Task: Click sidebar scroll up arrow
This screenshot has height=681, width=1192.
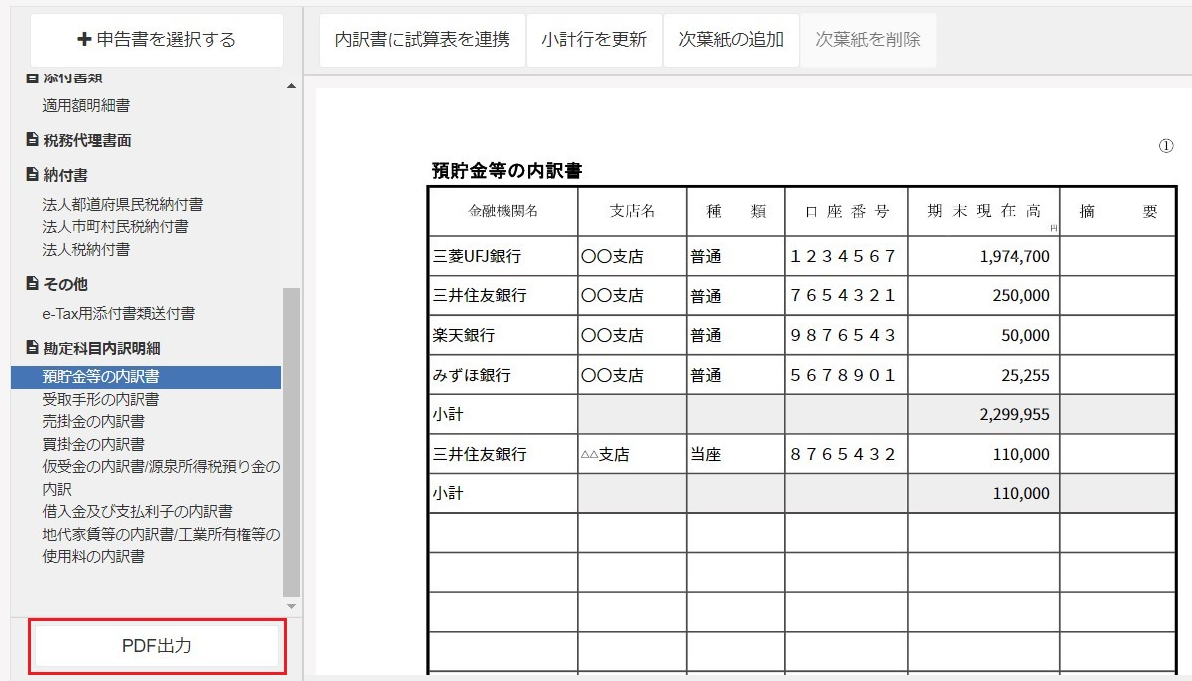Action: coord(291,86)
